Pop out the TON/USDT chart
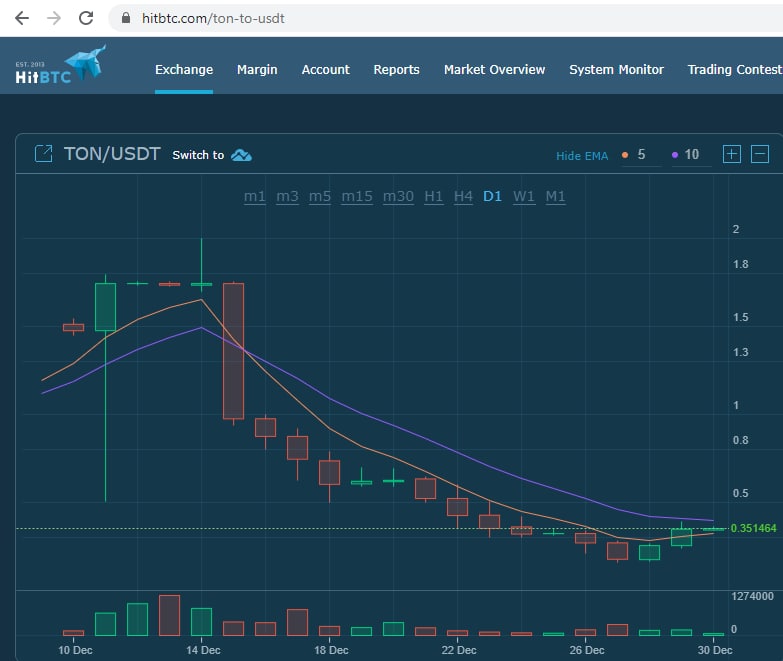This screenshot has width=783, height=661. pos(43,154)
